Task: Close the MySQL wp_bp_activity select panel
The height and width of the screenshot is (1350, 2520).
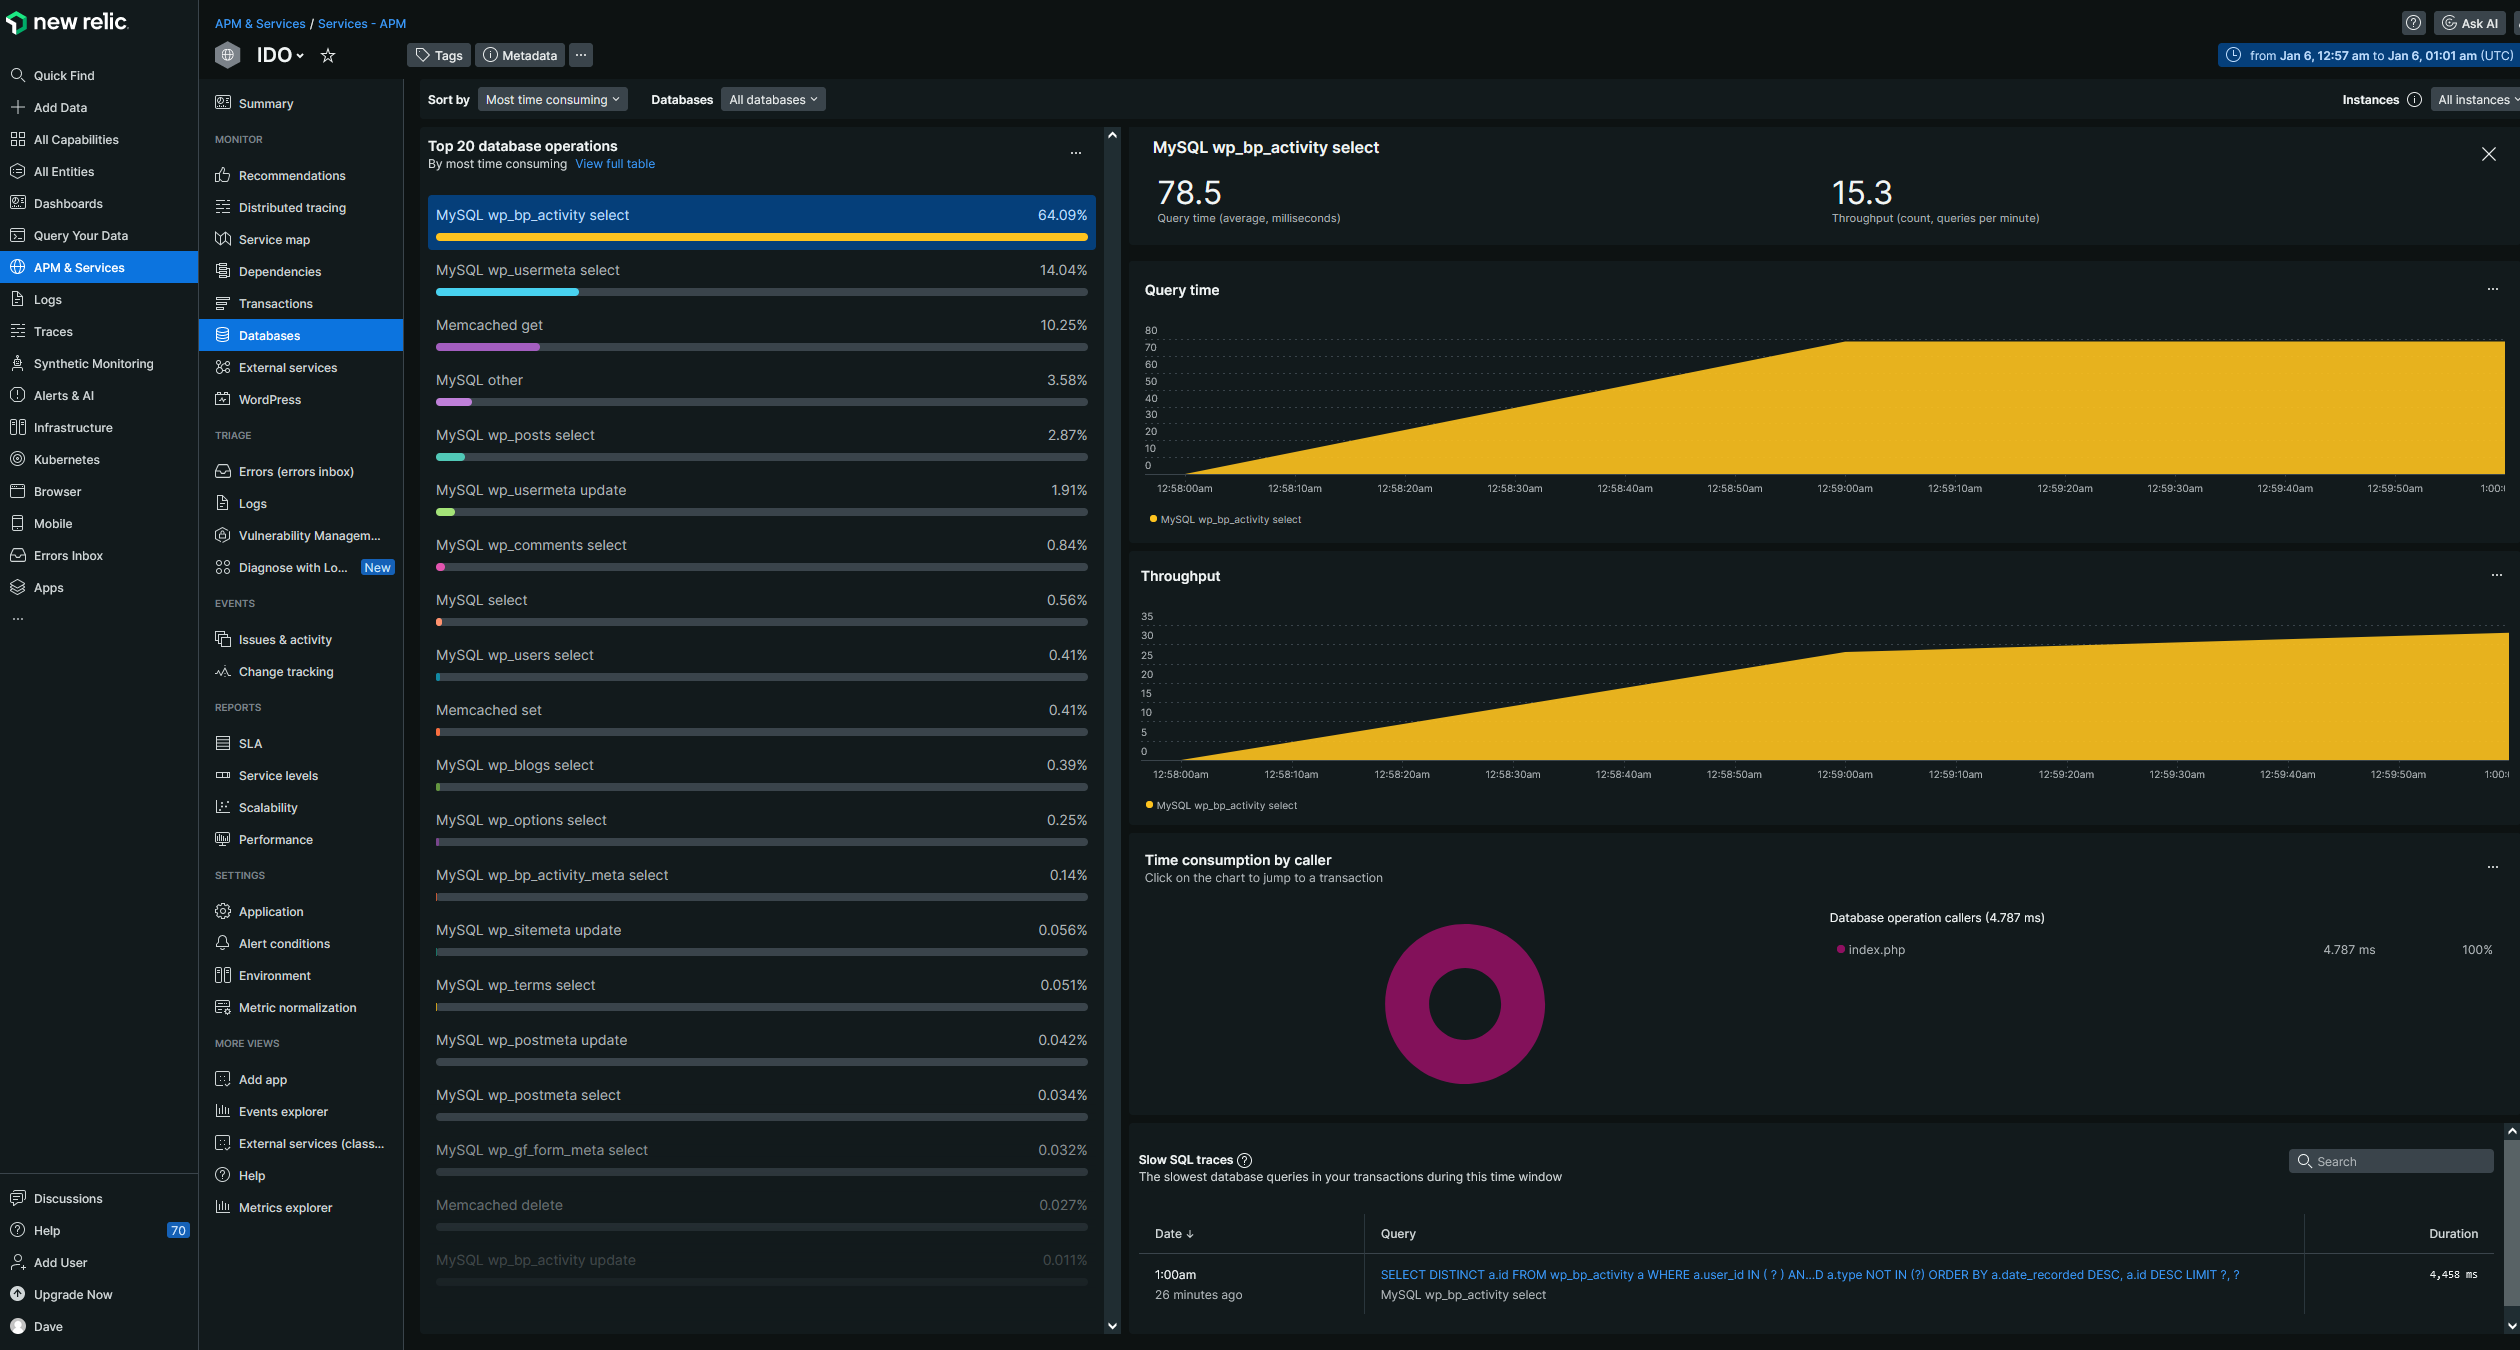Action: pyautogui.click(x=2488, y=154)
